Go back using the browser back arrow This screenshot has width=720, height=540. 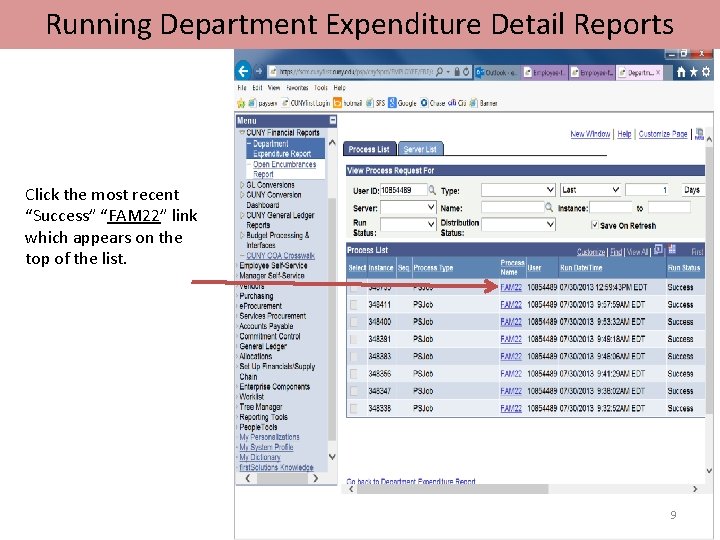(x=243, y=71)
